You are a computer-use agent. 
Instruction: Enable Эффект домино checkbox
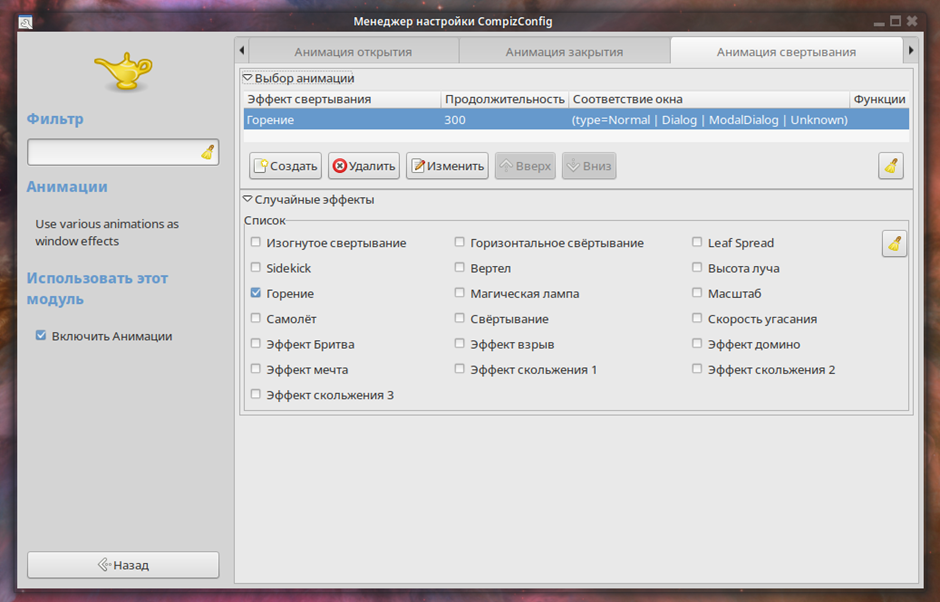697,344
